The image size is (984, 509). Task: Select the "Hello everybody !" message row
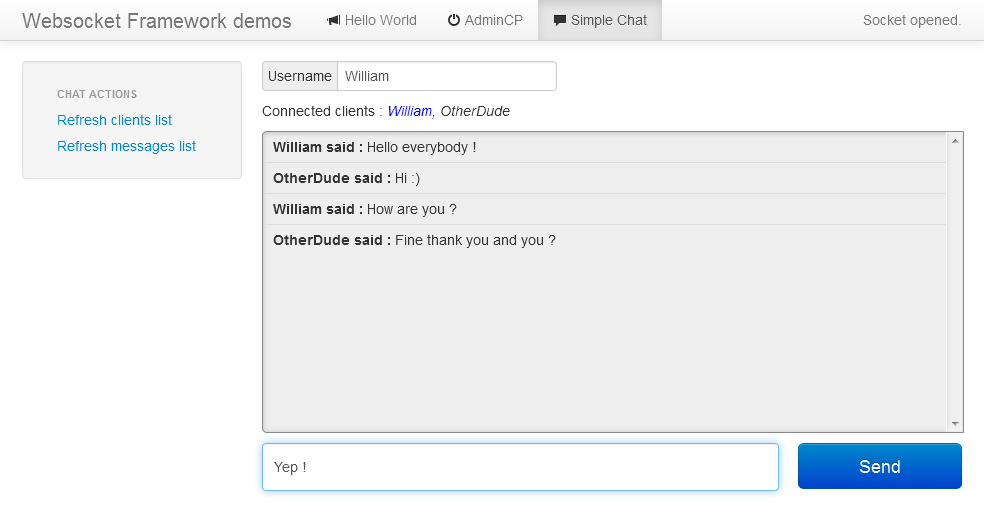pyautogui.click(x=605, y=147)
